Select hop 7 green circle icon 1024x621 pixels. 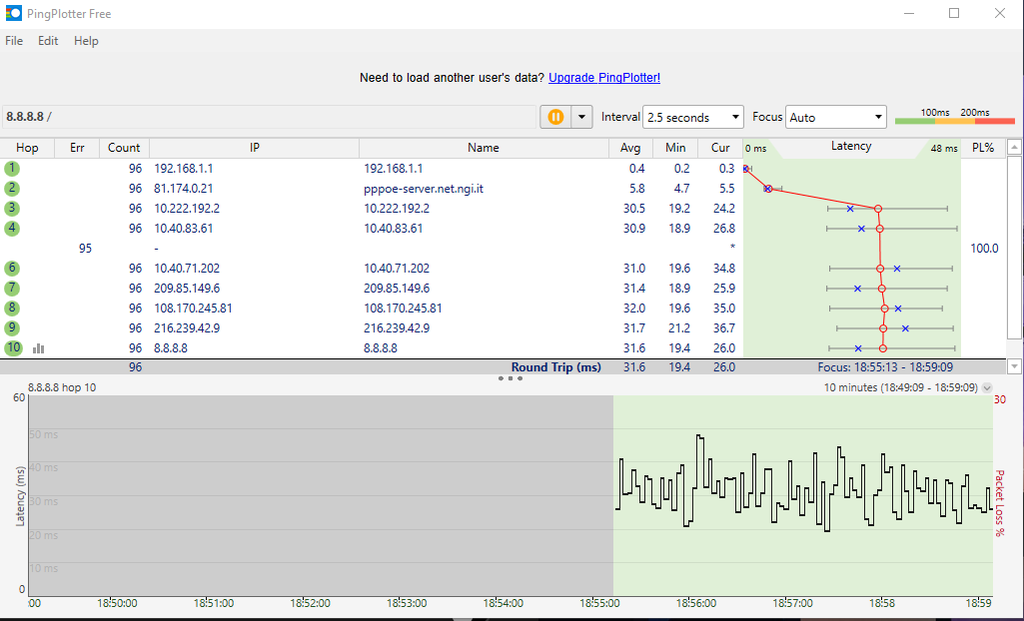click(x=12, y=288)
